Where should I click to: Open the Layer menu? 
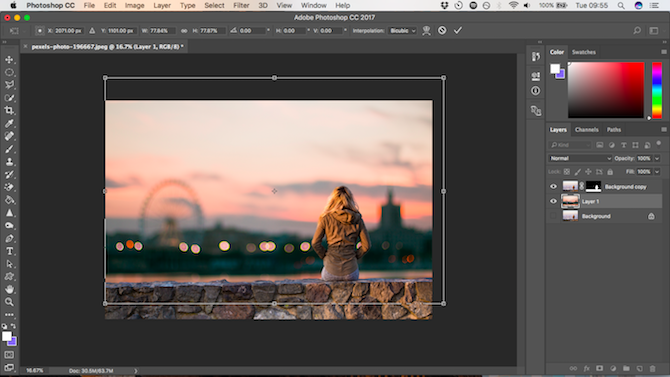(162, 6)
